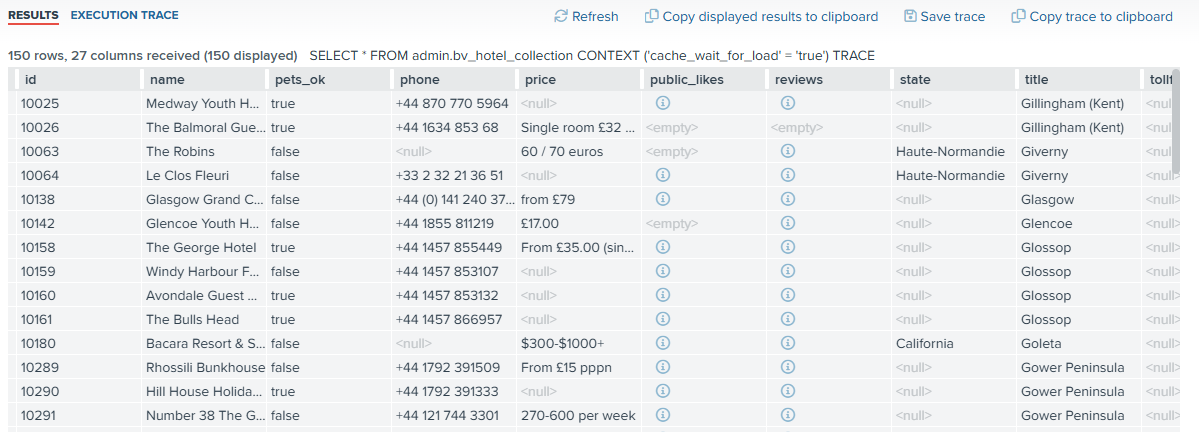Click Copy trace to clipboard text
This screenshot has height=432, width=1199.
click(x=1100, y=17)
